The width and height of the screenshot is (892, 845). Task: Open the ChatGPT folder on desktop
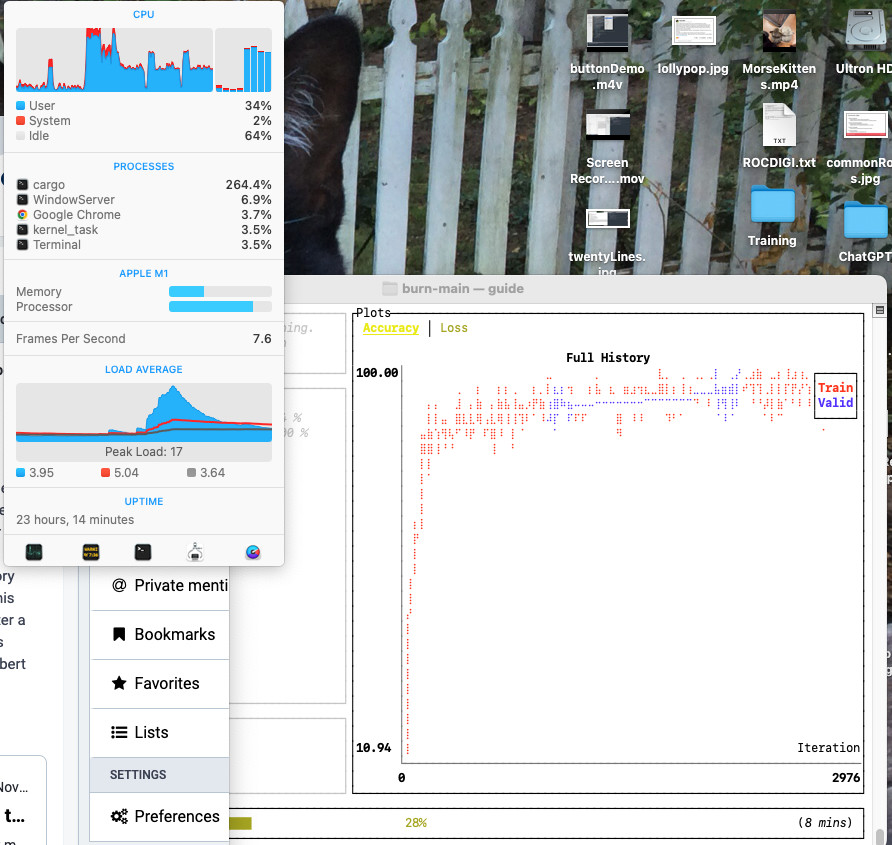(x=865, y=220)
